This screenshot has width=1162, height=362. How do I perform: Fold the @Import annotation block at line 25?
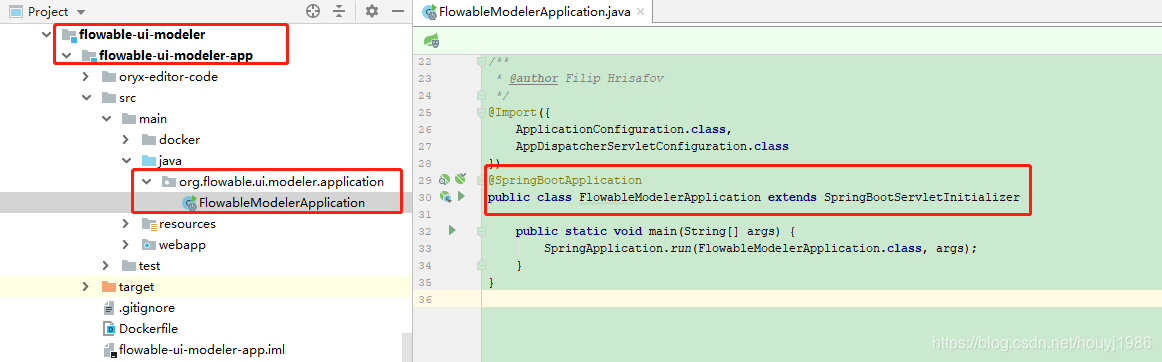pos(482,112)
